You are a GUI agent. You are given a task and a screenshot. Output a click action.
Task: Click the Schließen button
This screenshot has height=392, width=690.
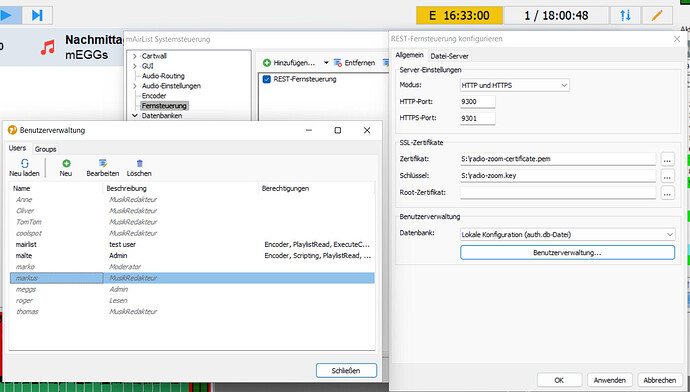346,370
